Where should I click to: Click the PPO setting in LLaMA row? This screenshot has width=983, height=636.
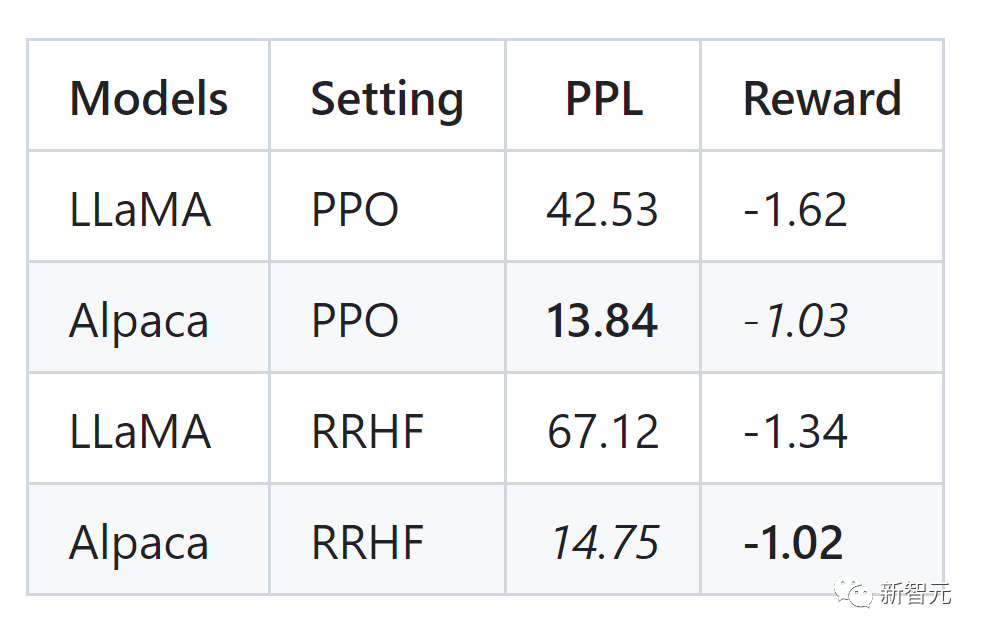(x=355, y=210)
